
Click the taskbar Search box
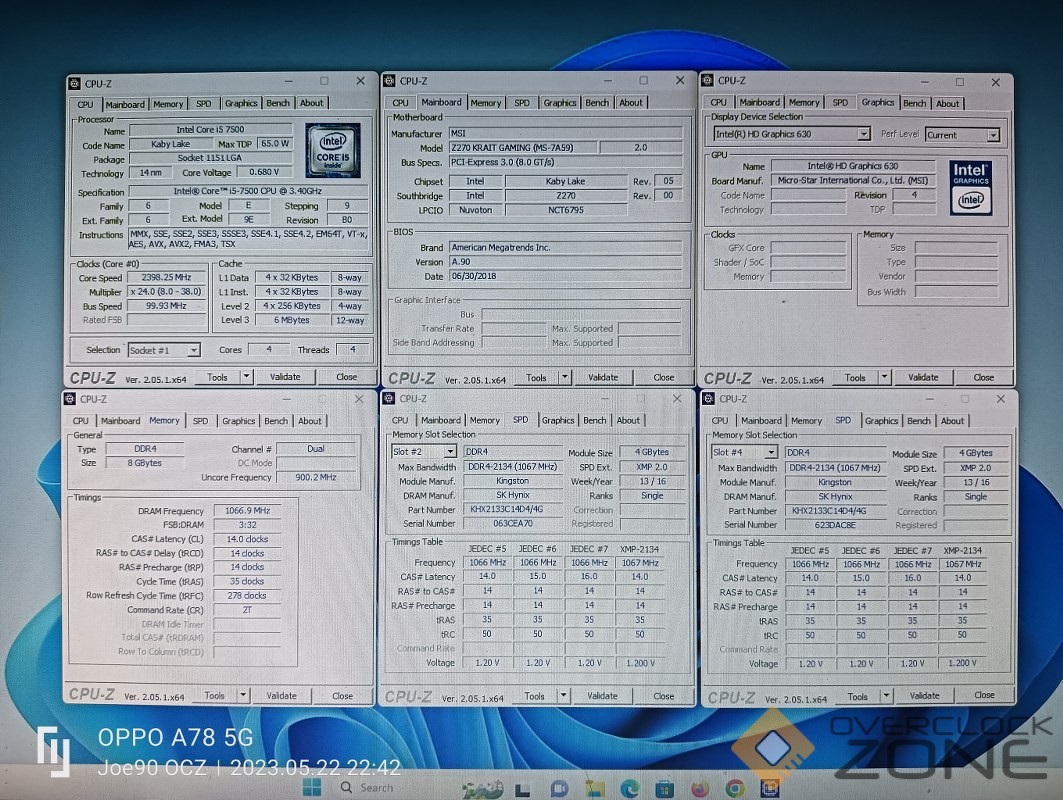(x=368, y=787)
